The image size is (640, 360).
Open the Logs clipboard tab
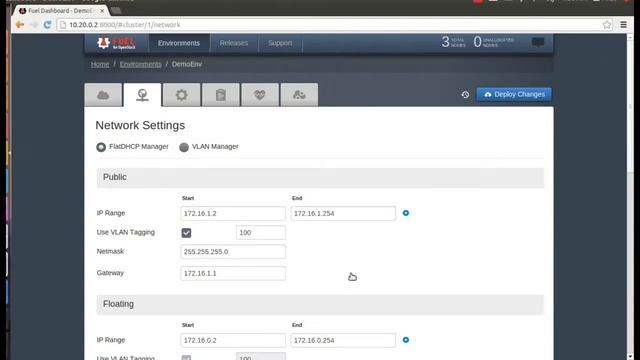tap(221, 95)
